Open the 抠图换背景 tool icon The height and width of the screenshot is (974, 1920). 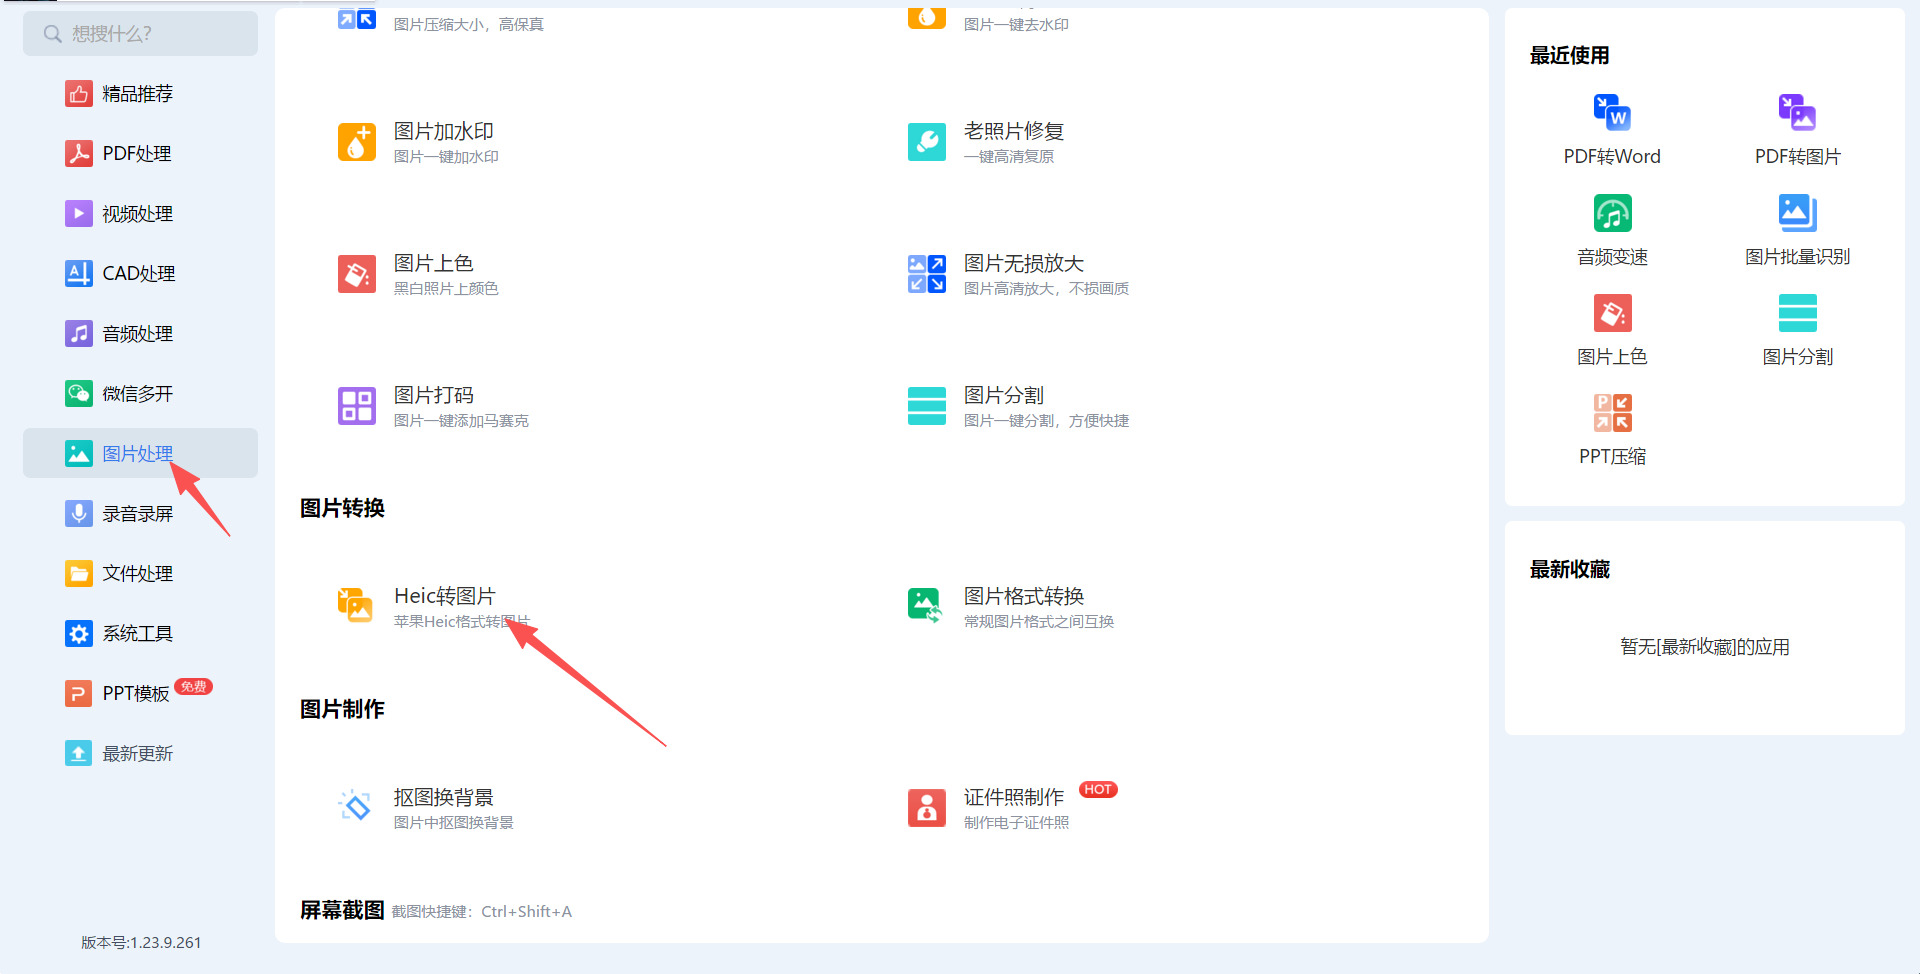[x=355, y=806]
